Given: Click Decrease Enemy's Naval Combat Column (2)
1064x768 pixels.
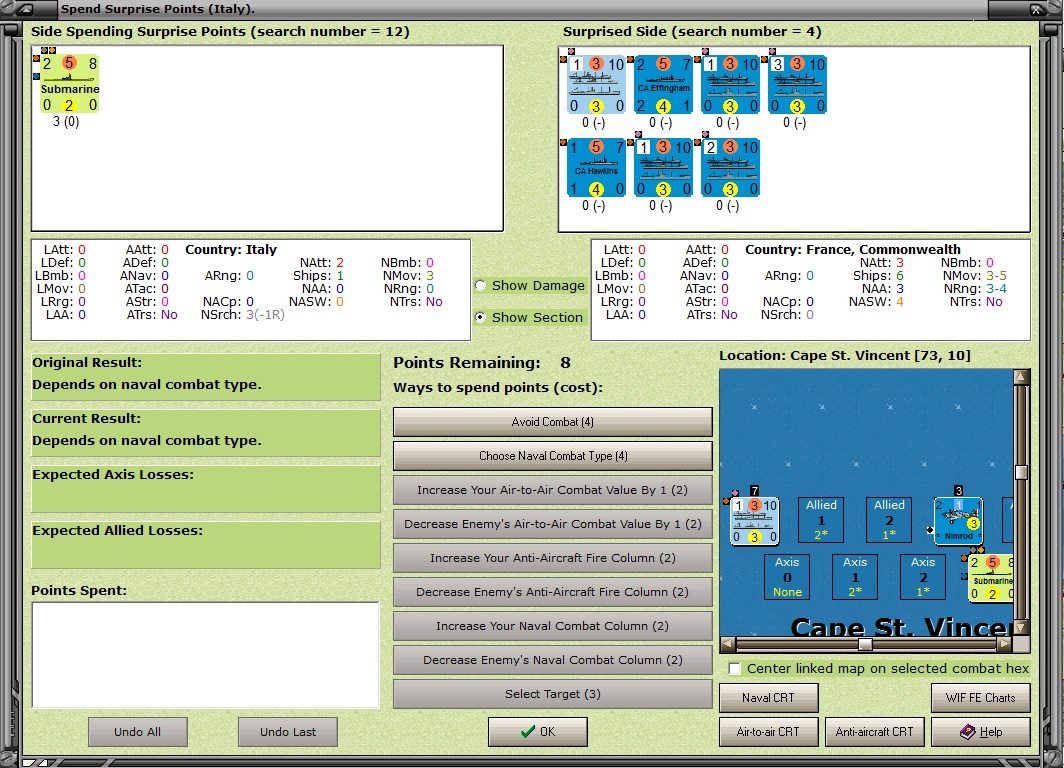Looking at the screenshot, I should coord(552,659).
